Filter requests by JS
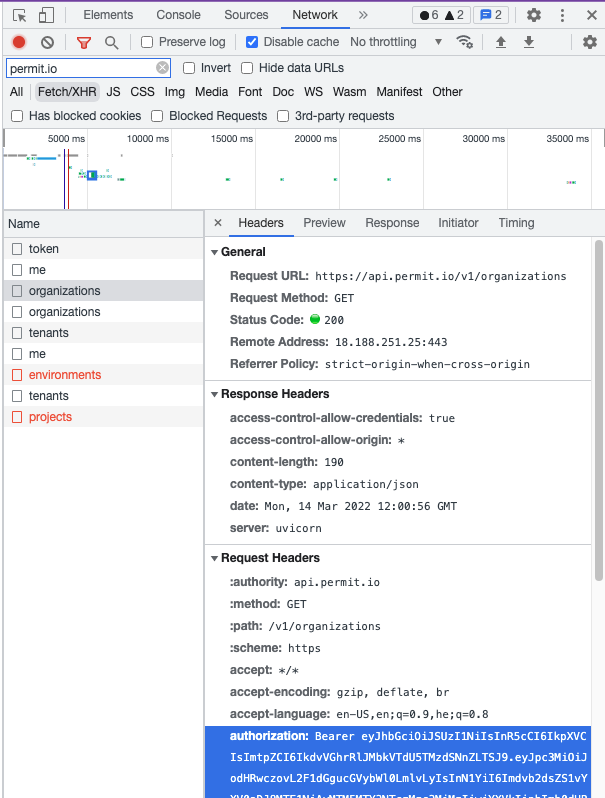Viewport: 605px width, 798px height. (113, 92)
